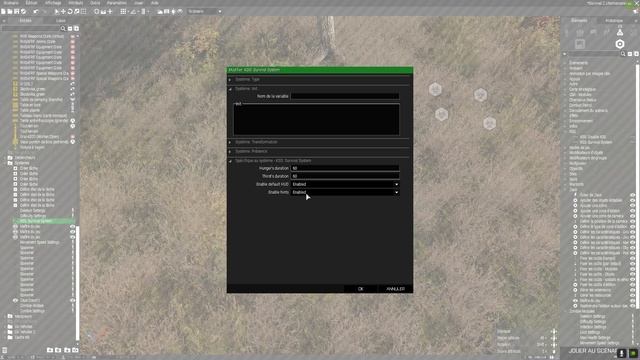Click the search magnifier in Éléments panel

pyautogui.click(x=623, y=54)
